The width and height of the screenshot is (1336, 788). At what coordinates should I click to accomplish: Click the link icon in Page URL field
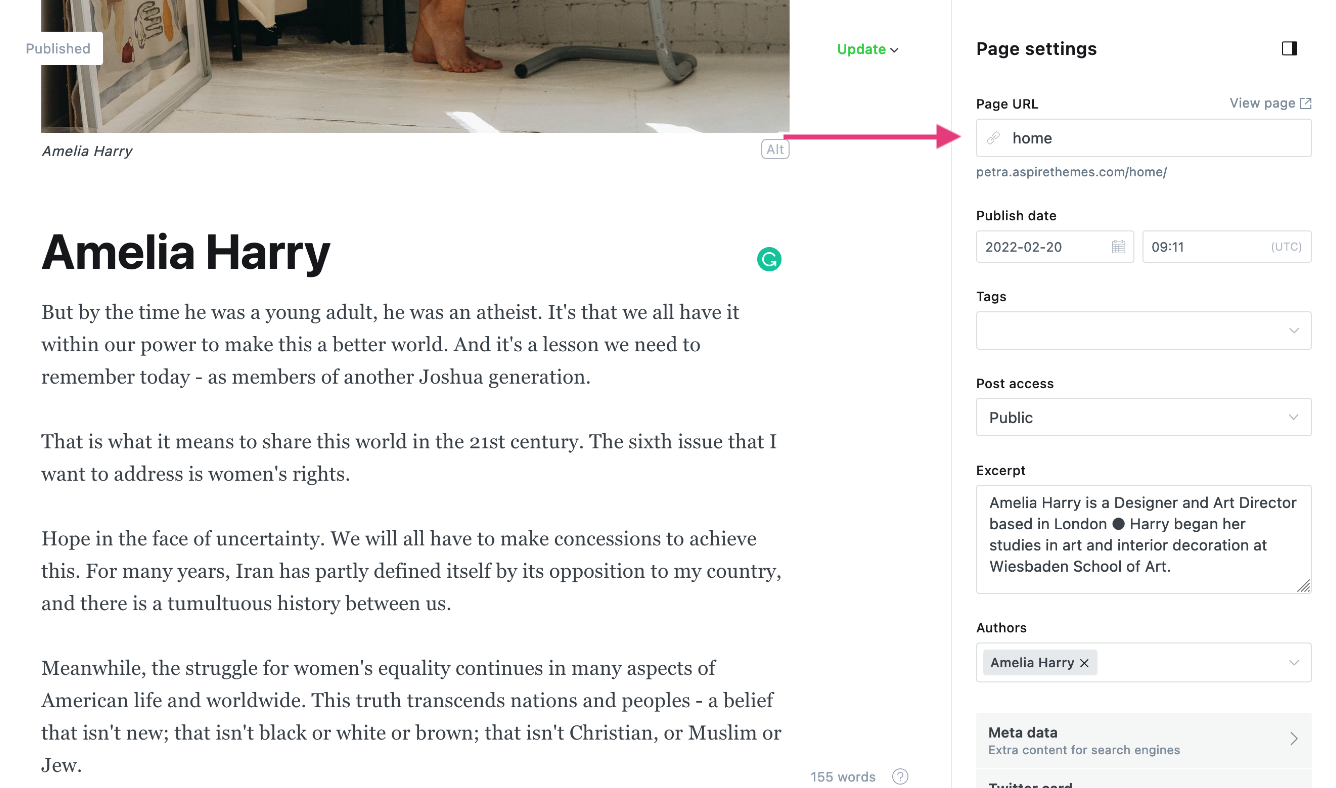993,138
